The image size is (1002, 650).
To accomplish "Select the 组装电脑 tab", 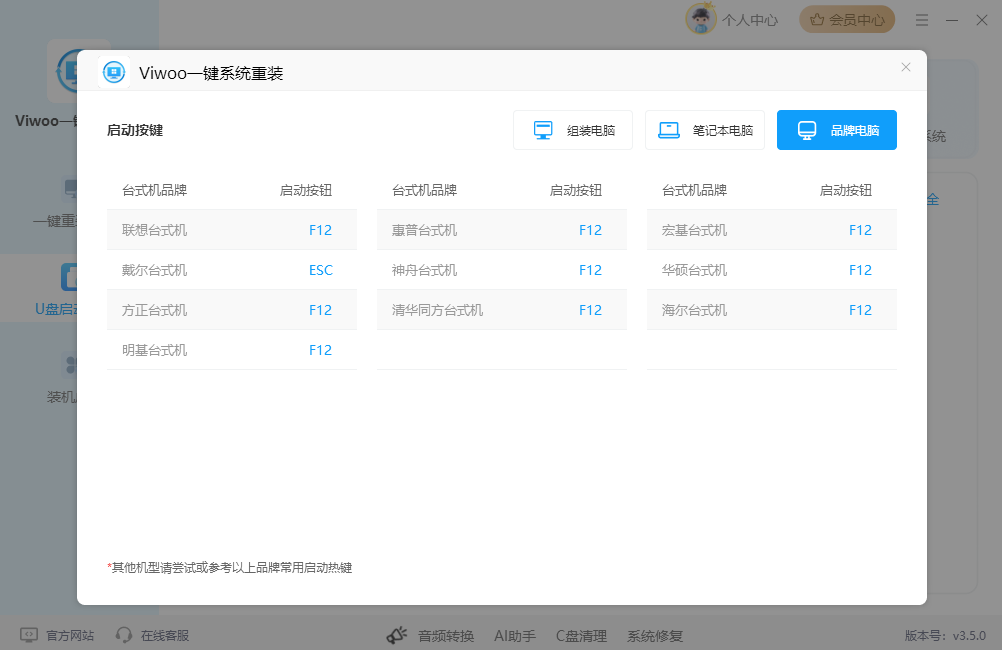I will pyautogui.click(x=573, y=130).
